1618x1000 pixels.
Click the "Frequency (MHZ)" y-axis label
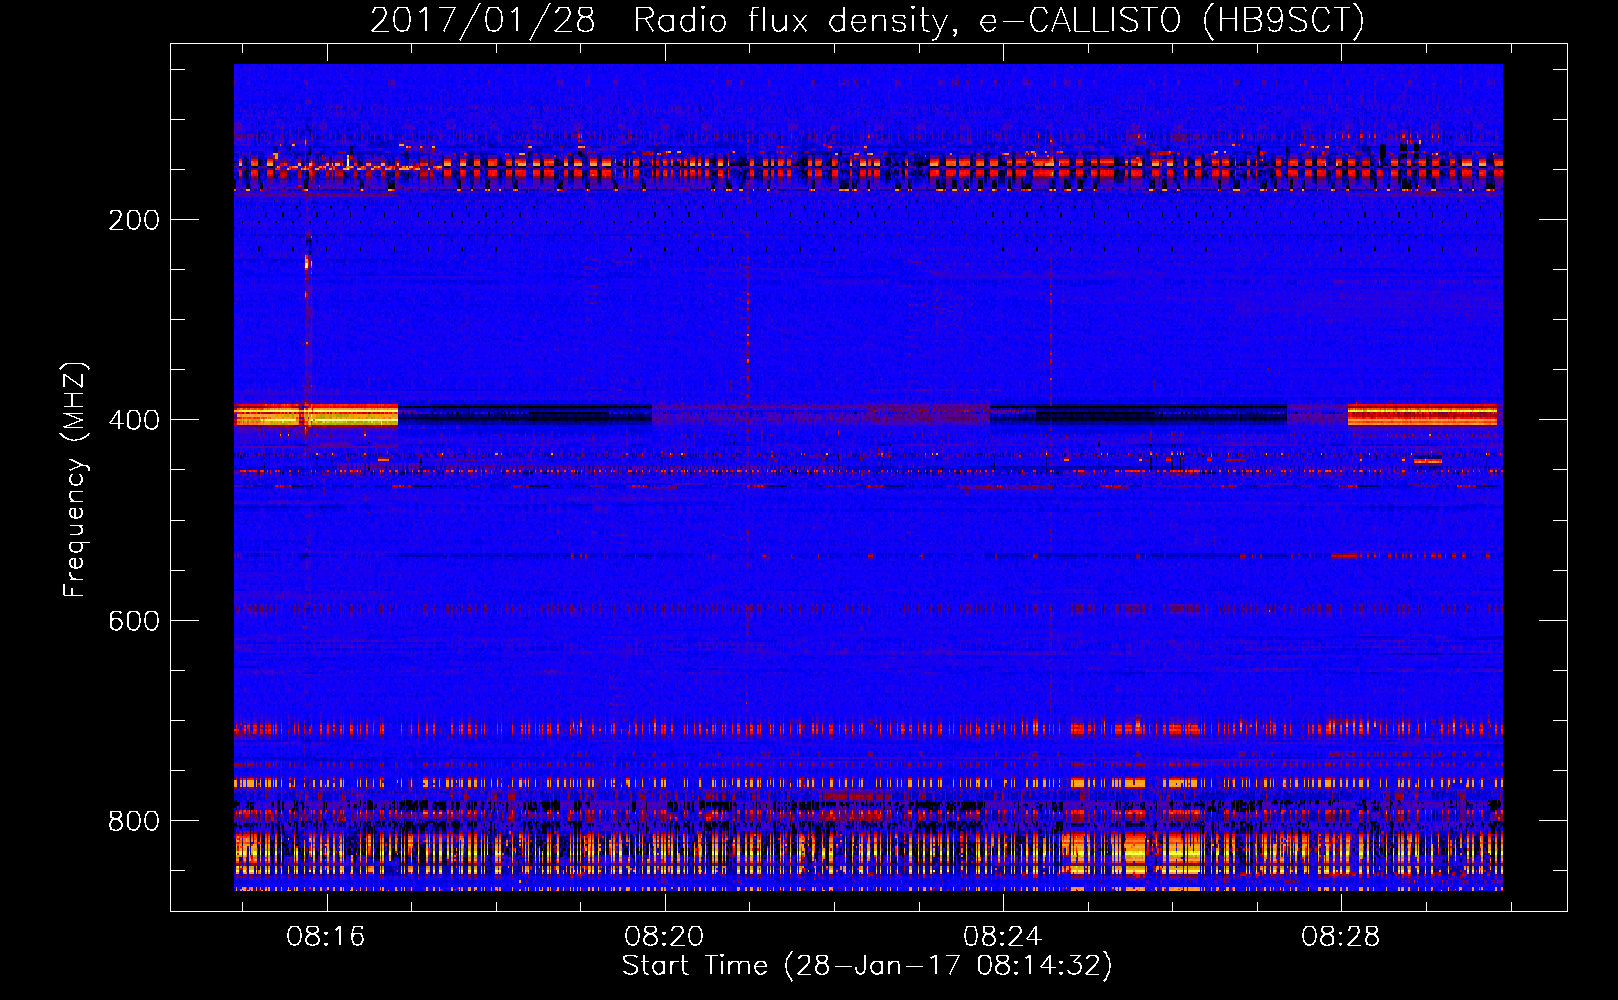click(x=75, y=480)
